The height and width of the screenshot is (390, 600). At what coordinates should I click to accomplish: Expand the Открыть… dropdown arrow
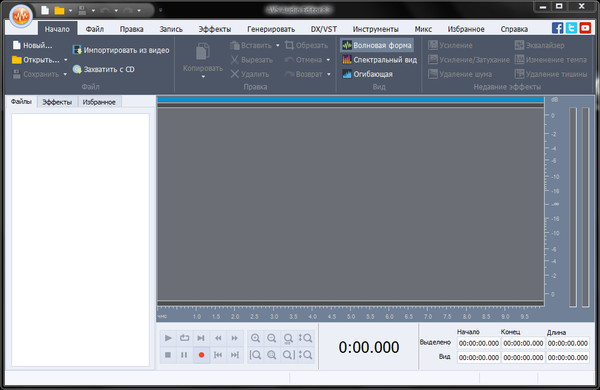pos(65,60)
